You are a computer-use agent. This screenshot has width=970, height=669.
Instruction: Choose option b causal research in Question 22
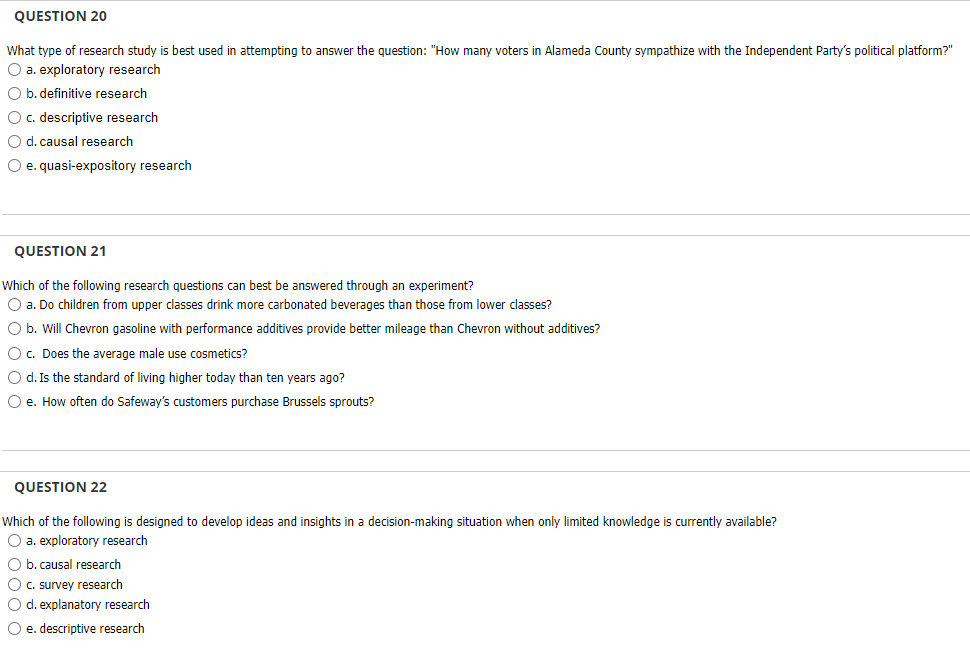(x=14, y=564)
